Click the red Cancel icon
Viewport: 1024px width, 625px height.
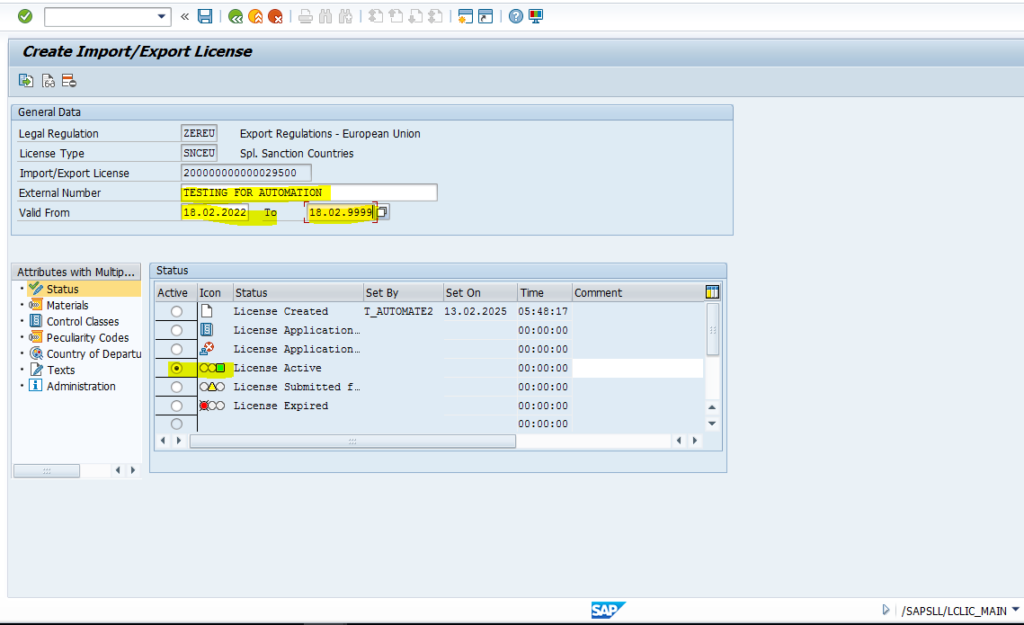click(275, 17)
